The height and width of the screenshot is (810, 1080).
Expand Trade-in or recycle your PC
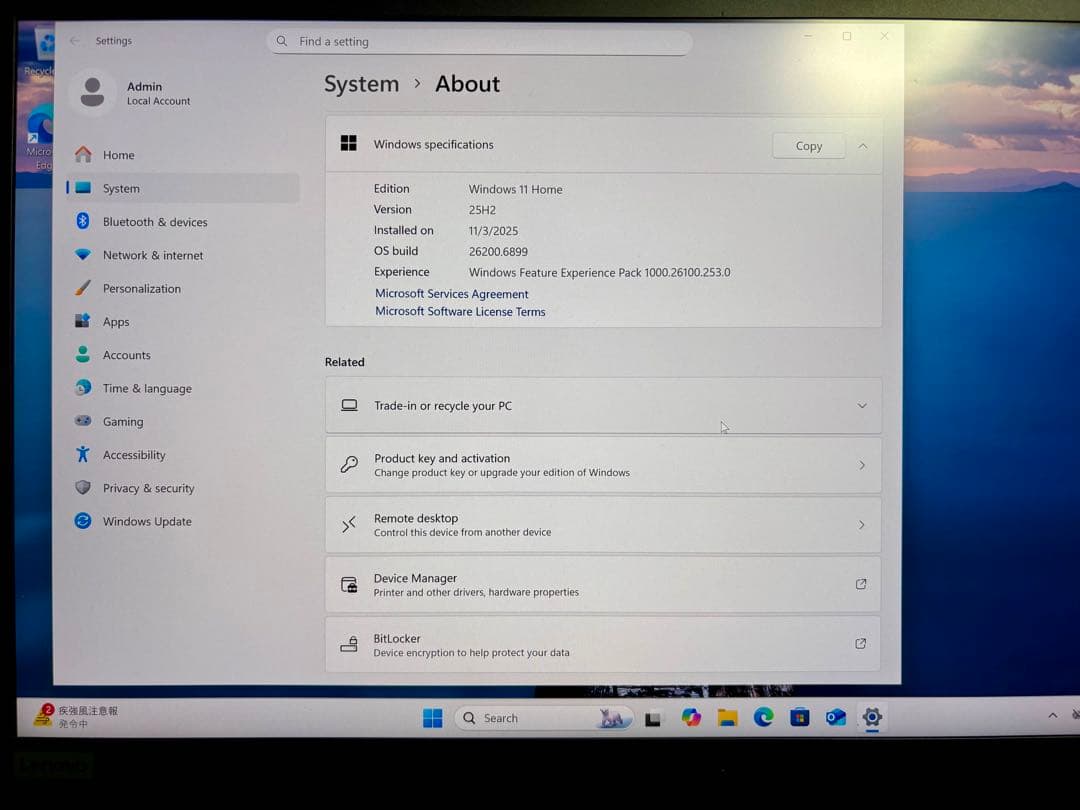[x=861, y=405]
